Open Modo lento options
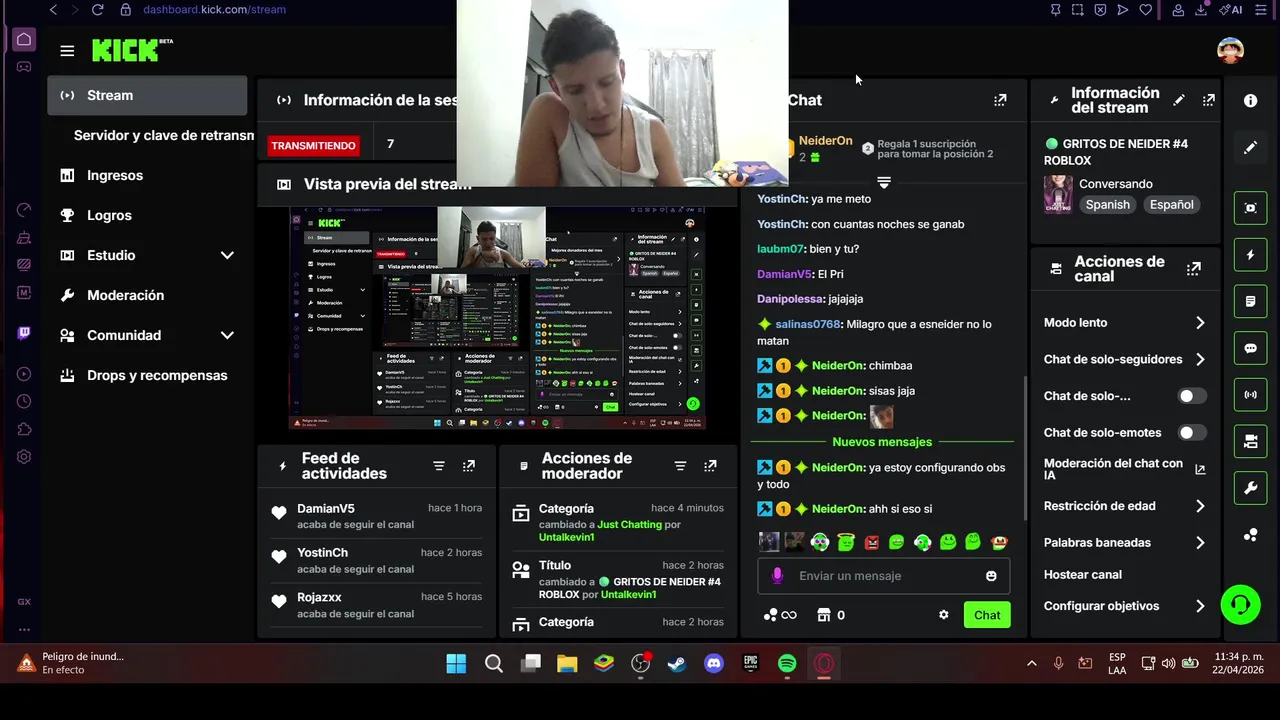The image size is (1280, 720). click(x=1125, y=323)
